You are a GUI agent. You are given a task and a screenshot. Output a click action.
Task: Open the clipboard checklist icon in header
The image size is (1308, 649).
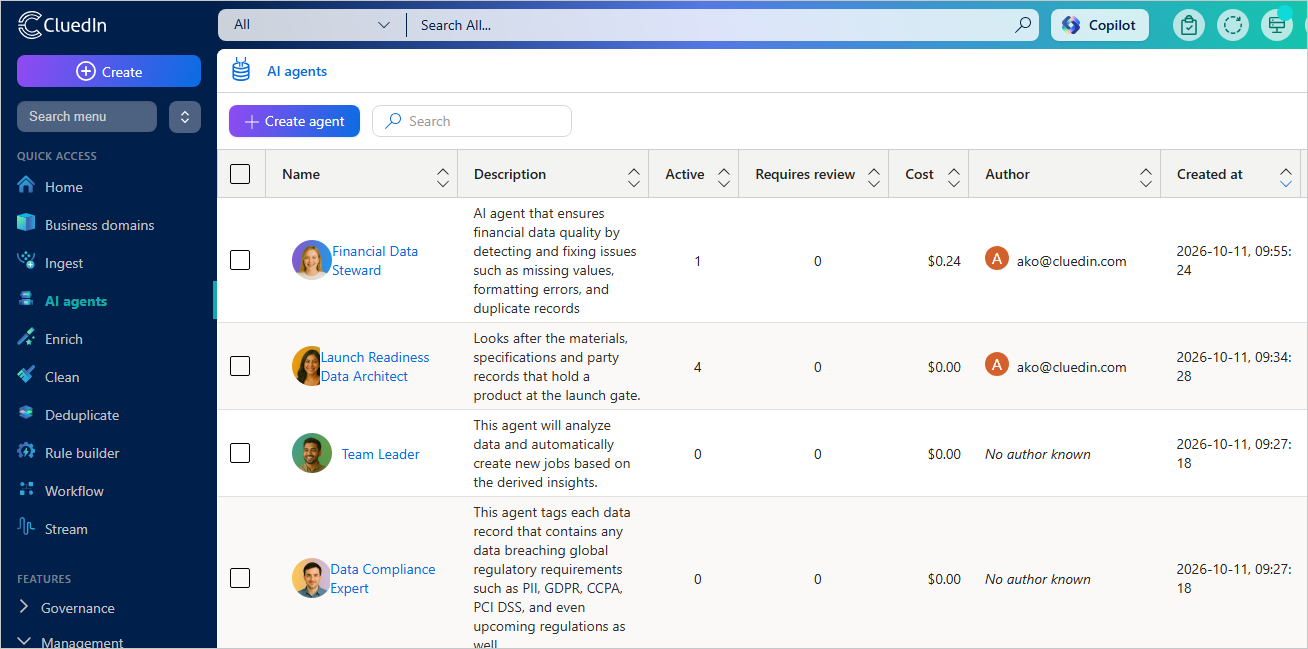[1189, 25]
